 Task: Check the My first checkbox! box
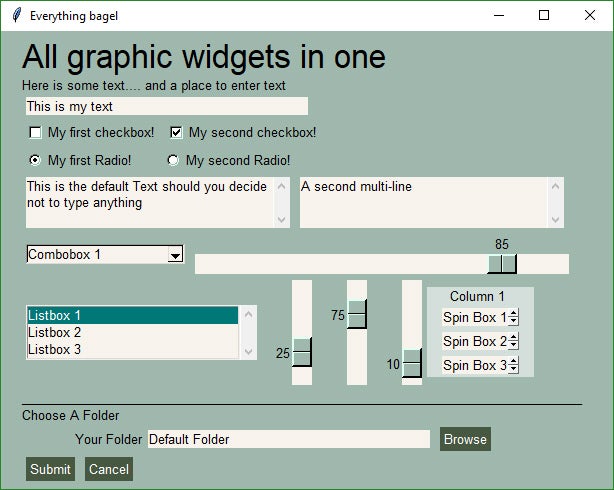coord(35,132)
